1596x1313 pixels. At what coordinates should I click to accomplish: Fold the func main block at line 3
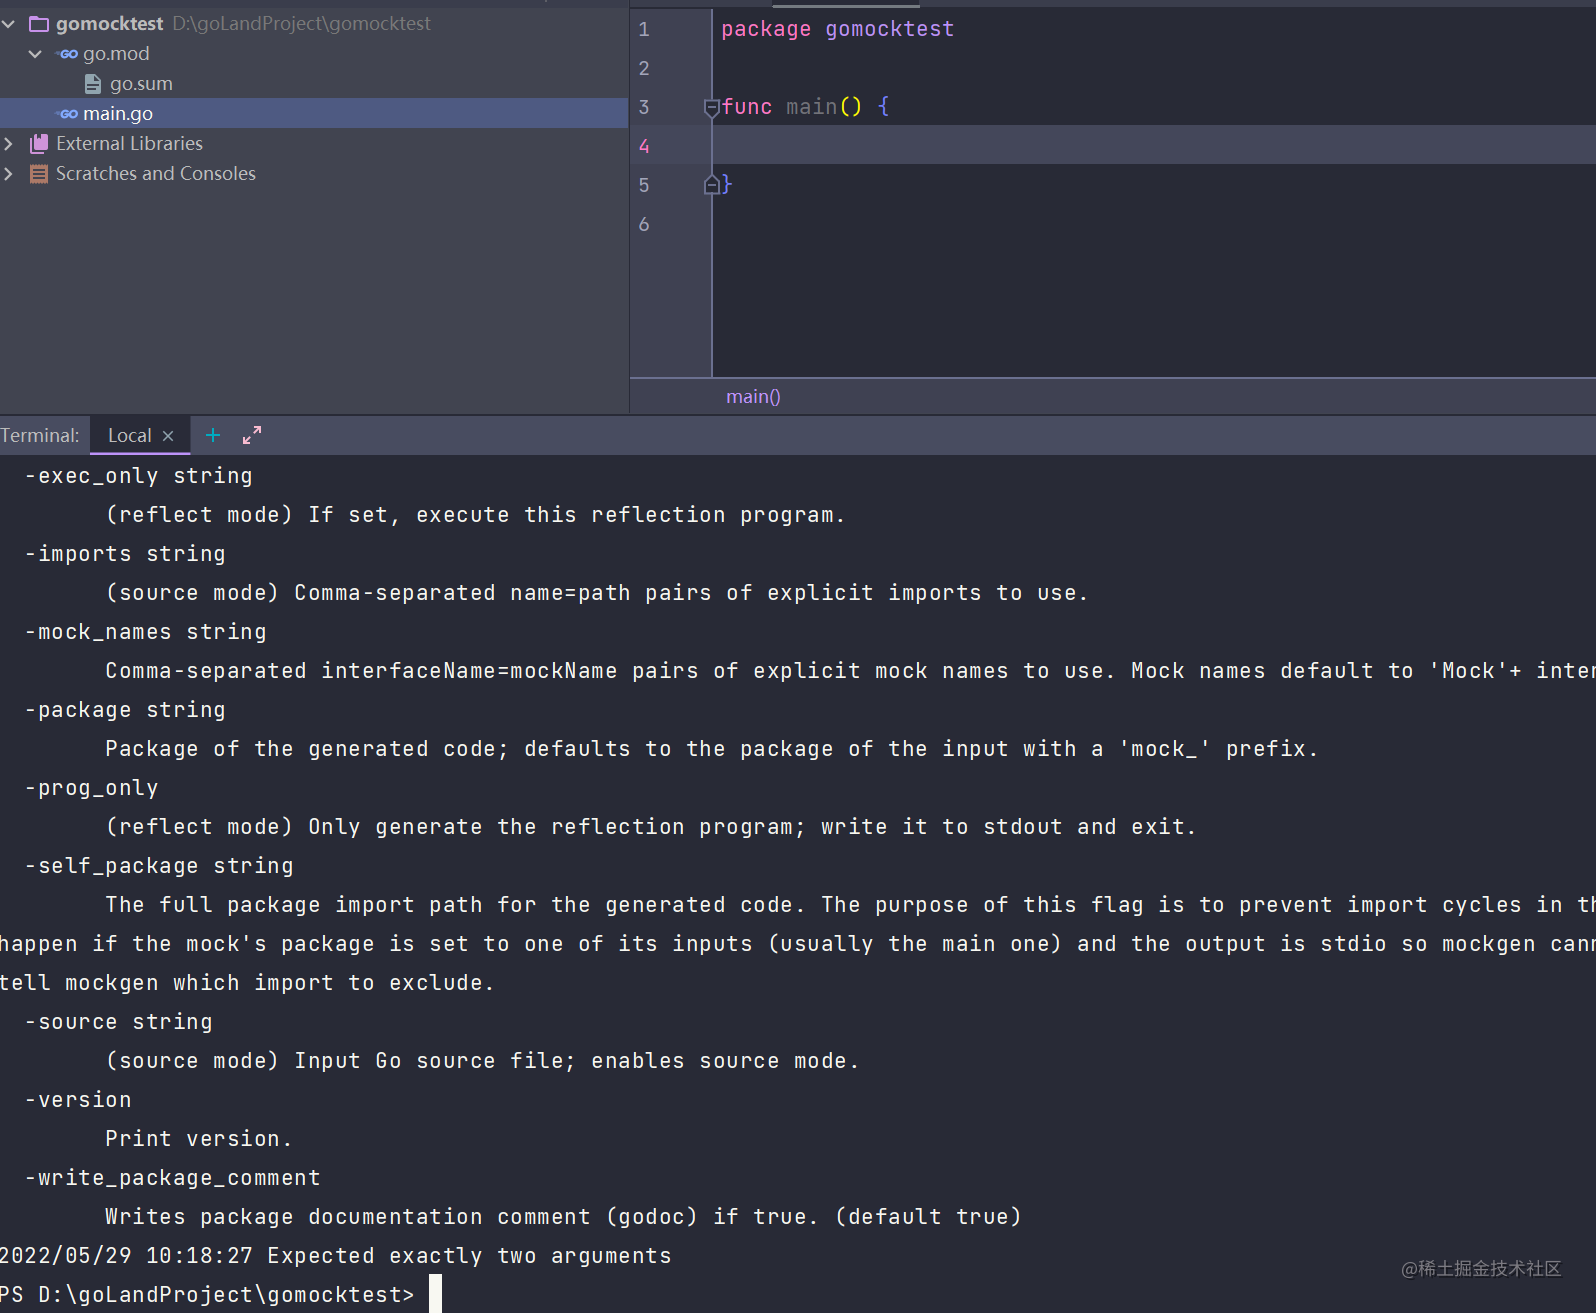712,108
